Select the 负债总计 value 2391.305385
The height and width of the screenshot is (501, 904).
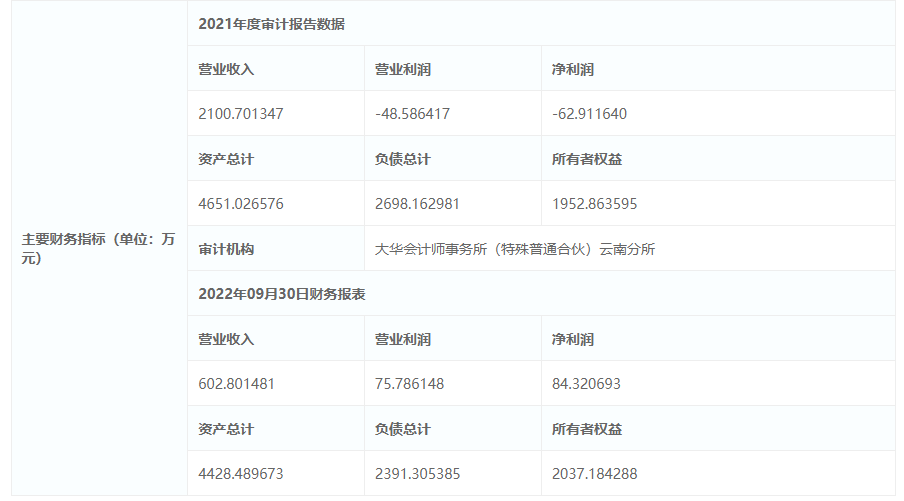coord(417,474)
